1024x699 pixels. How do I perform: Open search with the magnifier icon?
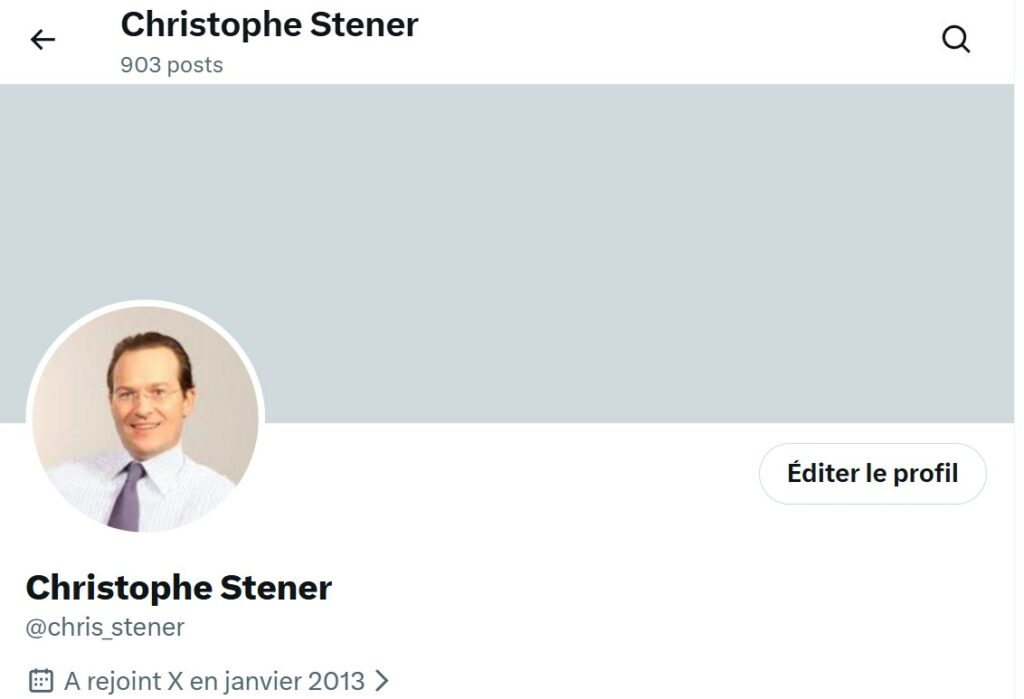(956, 40)
